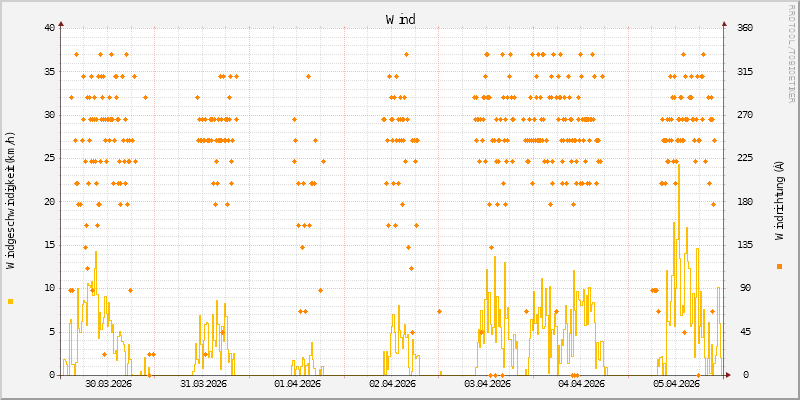The height and width of the screenshot is (400, 800).
Task: Click the 40 tick on left axis
Action: [49, 28]
